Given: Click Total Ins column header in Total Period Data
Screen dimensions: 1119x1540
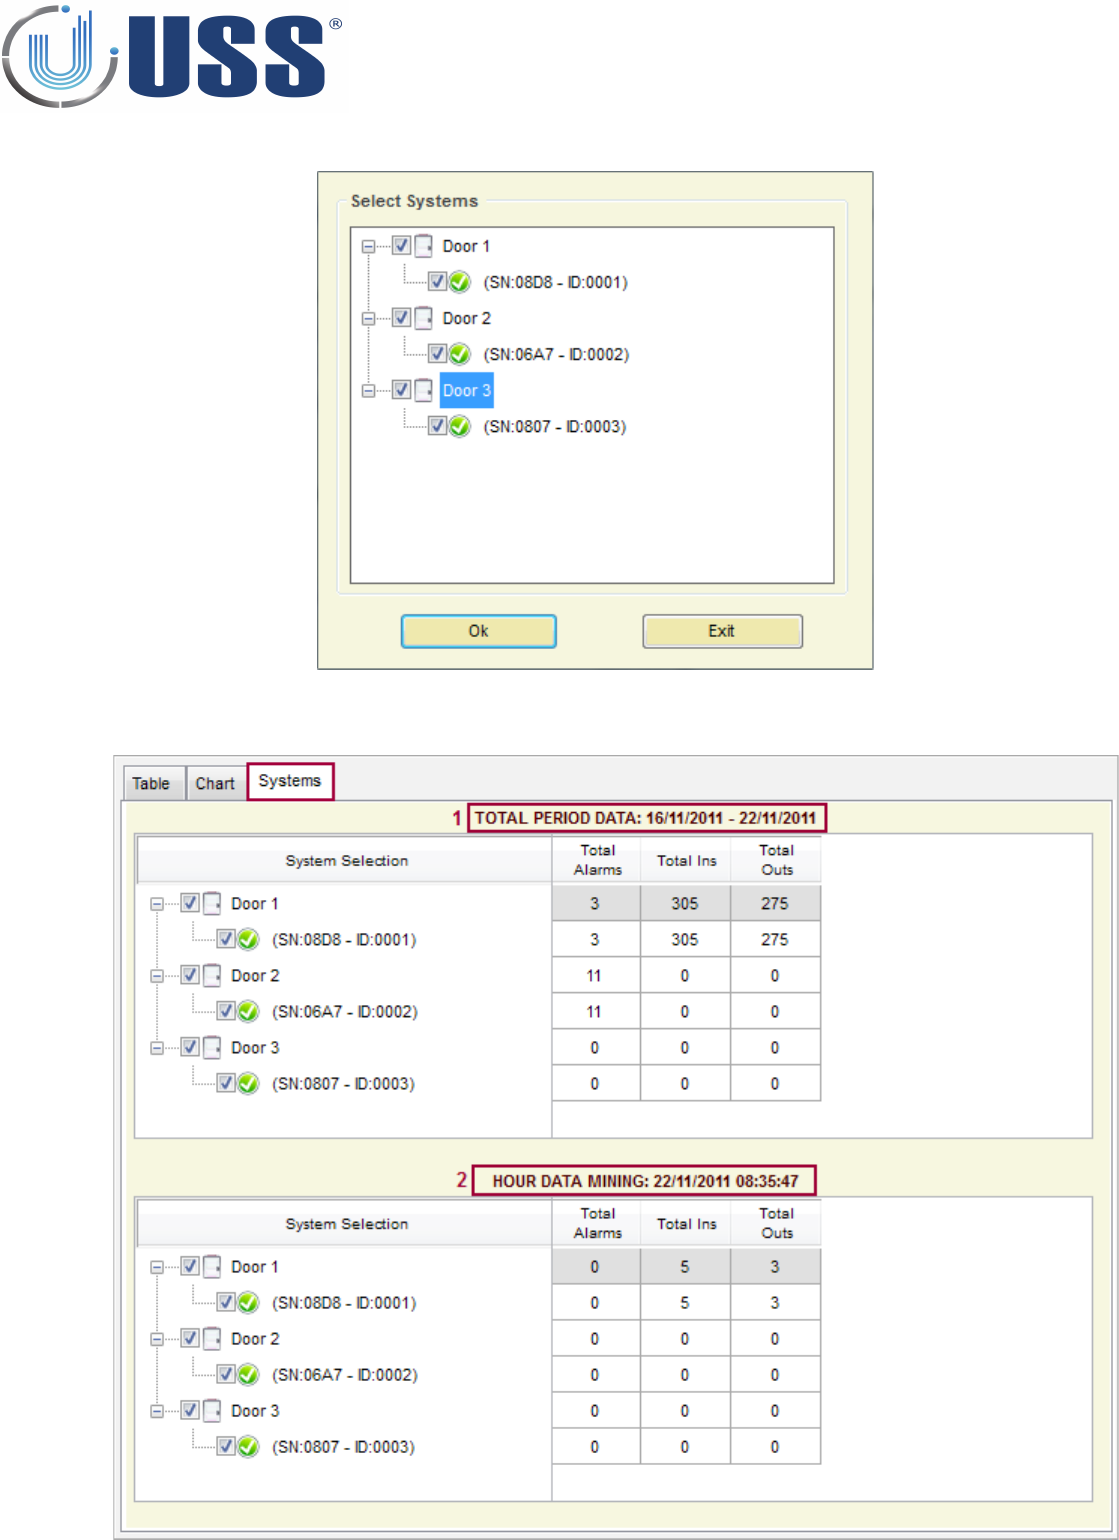Looking at the screenshot, I should (x=686, y=861).
